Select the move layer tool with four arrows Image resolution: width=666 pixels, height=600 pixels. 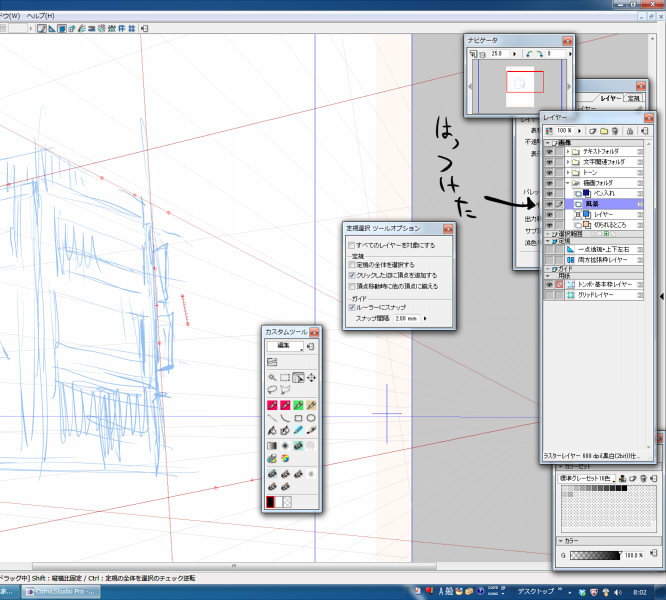coord(311,378)
